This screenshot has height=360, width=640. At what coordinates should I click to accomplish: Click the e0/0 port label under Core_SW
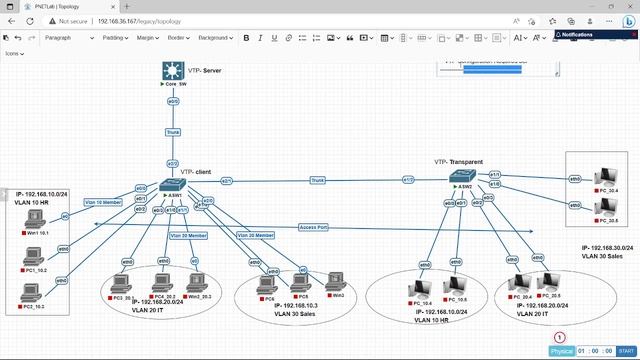(x=173, y=101)
